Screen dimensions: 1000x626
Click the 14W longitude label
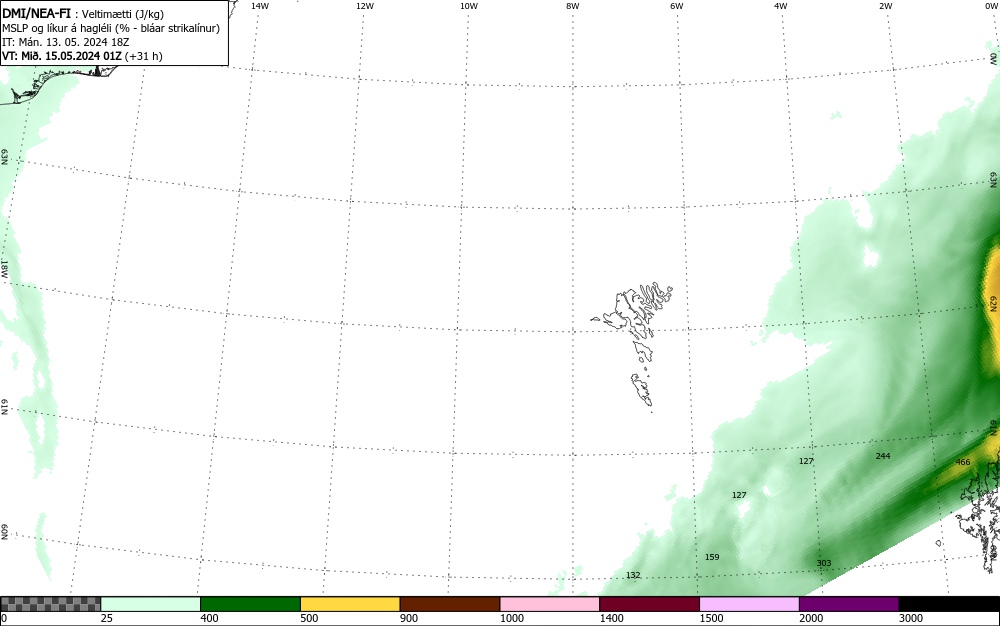(x=260, y=6)
